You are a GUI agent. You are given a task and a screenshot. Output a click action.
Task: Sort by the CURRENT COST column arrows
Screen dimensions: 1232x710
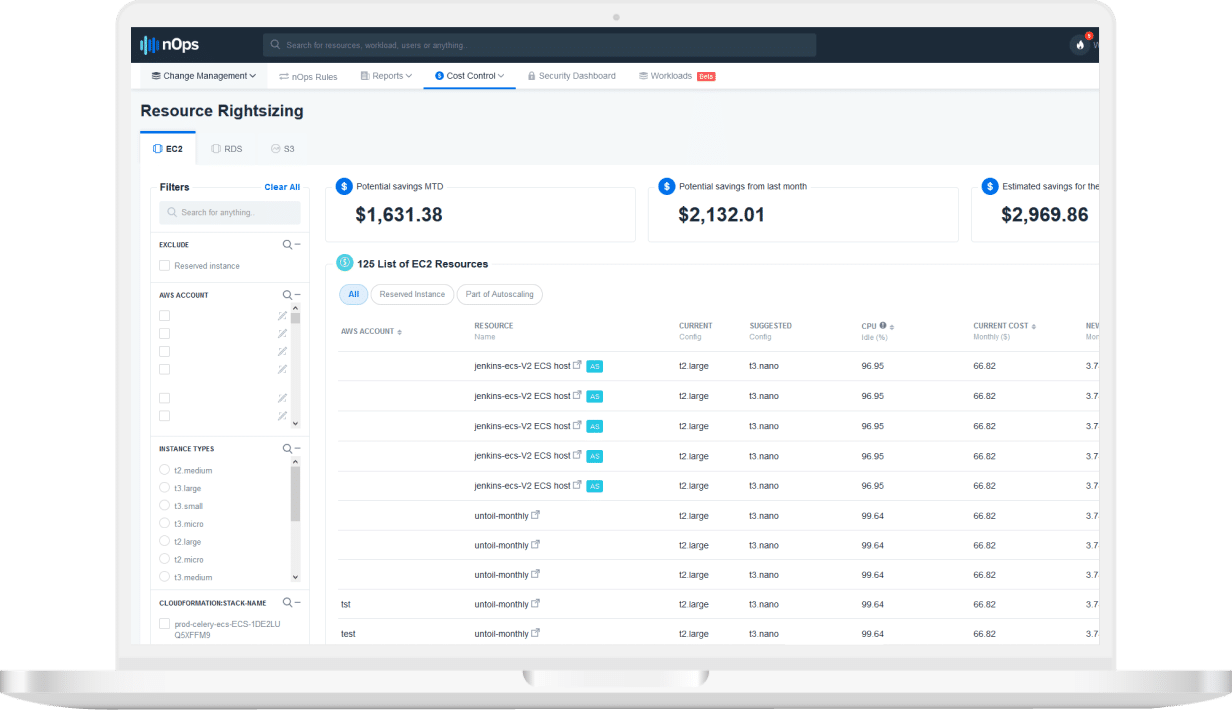pos(1034,326)
